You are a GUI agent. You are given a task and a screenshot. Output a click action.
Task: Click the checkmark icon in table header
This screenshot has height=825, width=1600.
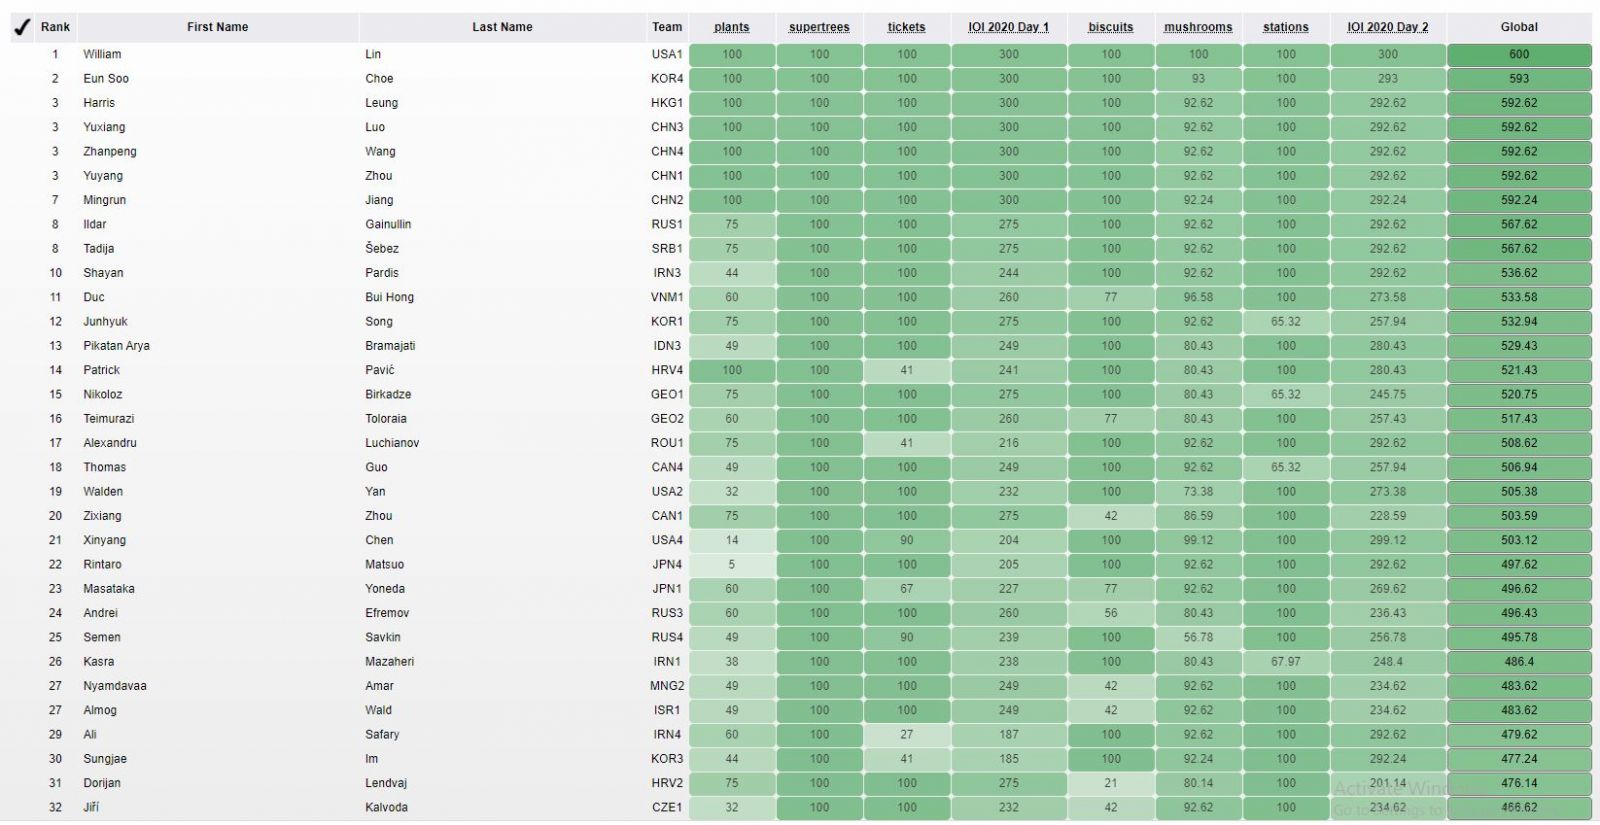tap(22, 28)
